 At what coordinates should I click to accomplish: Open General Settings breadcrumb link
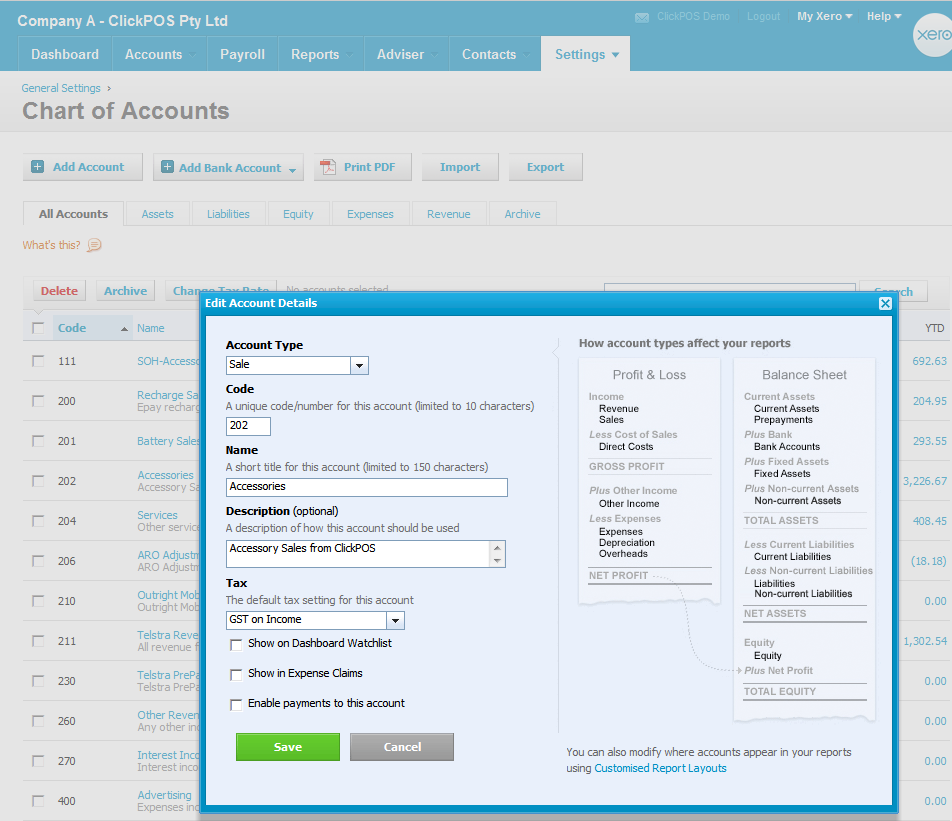point(61,88)
